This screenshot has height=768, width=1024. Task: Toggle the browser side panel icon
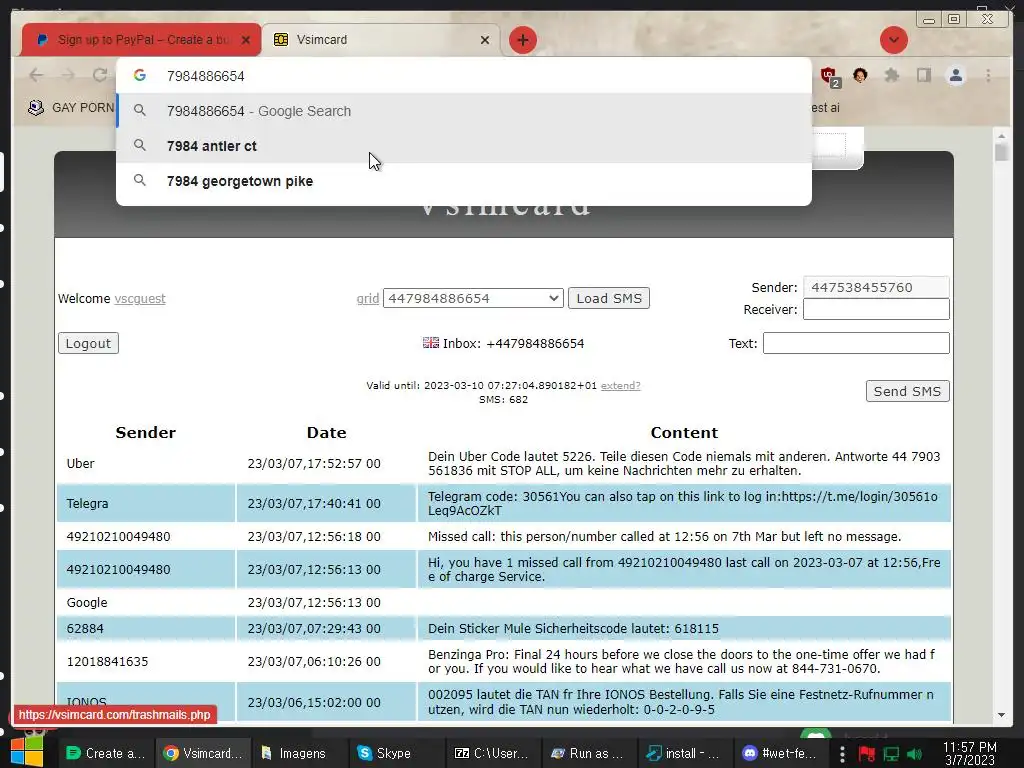(923, 75)
